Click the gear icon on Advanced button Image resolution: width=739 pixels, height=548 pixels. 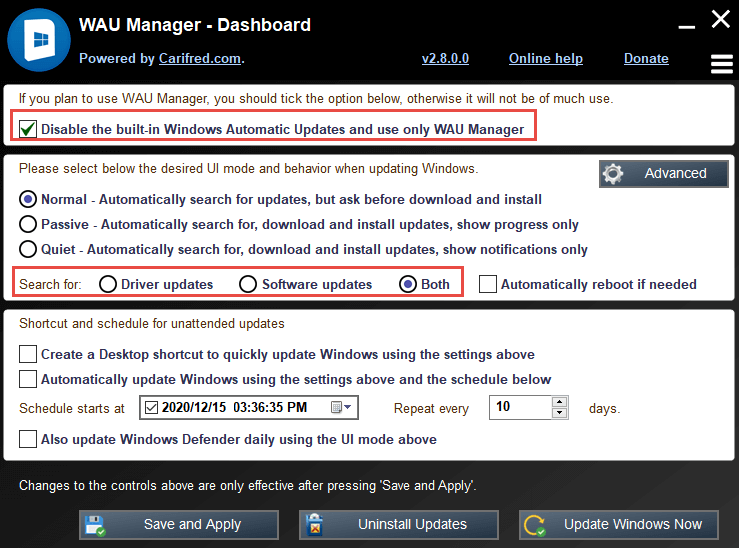coord(614,174)
